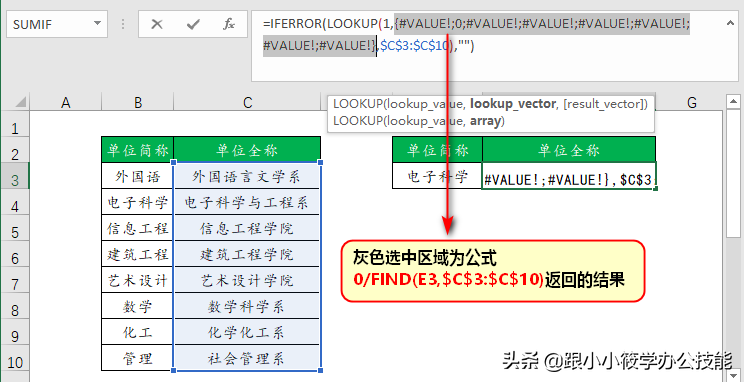The height and width of the screenshot is (382, 744).
Task: Click editing cell showing #VALUE!;#VALUE!},$C$3
Action: point(569,177)
